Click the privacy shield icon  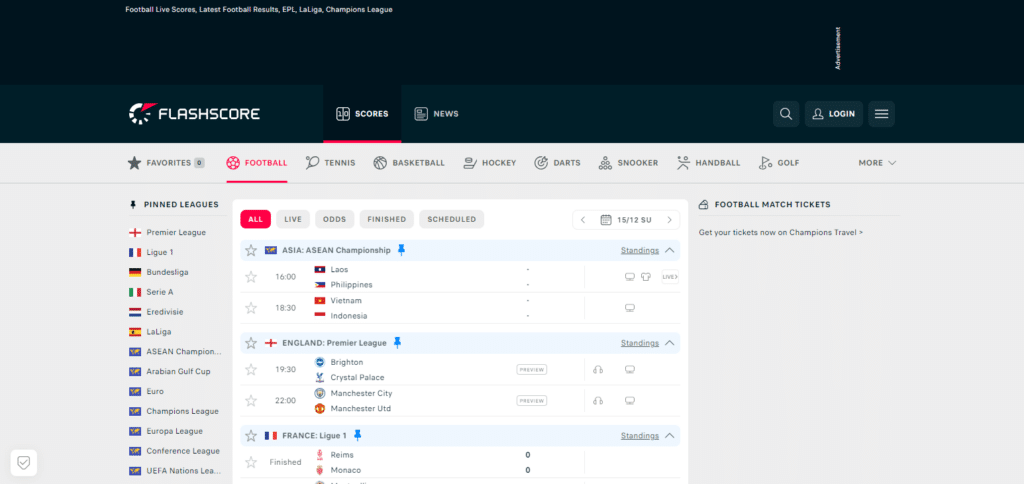click(x=24, y=463)
